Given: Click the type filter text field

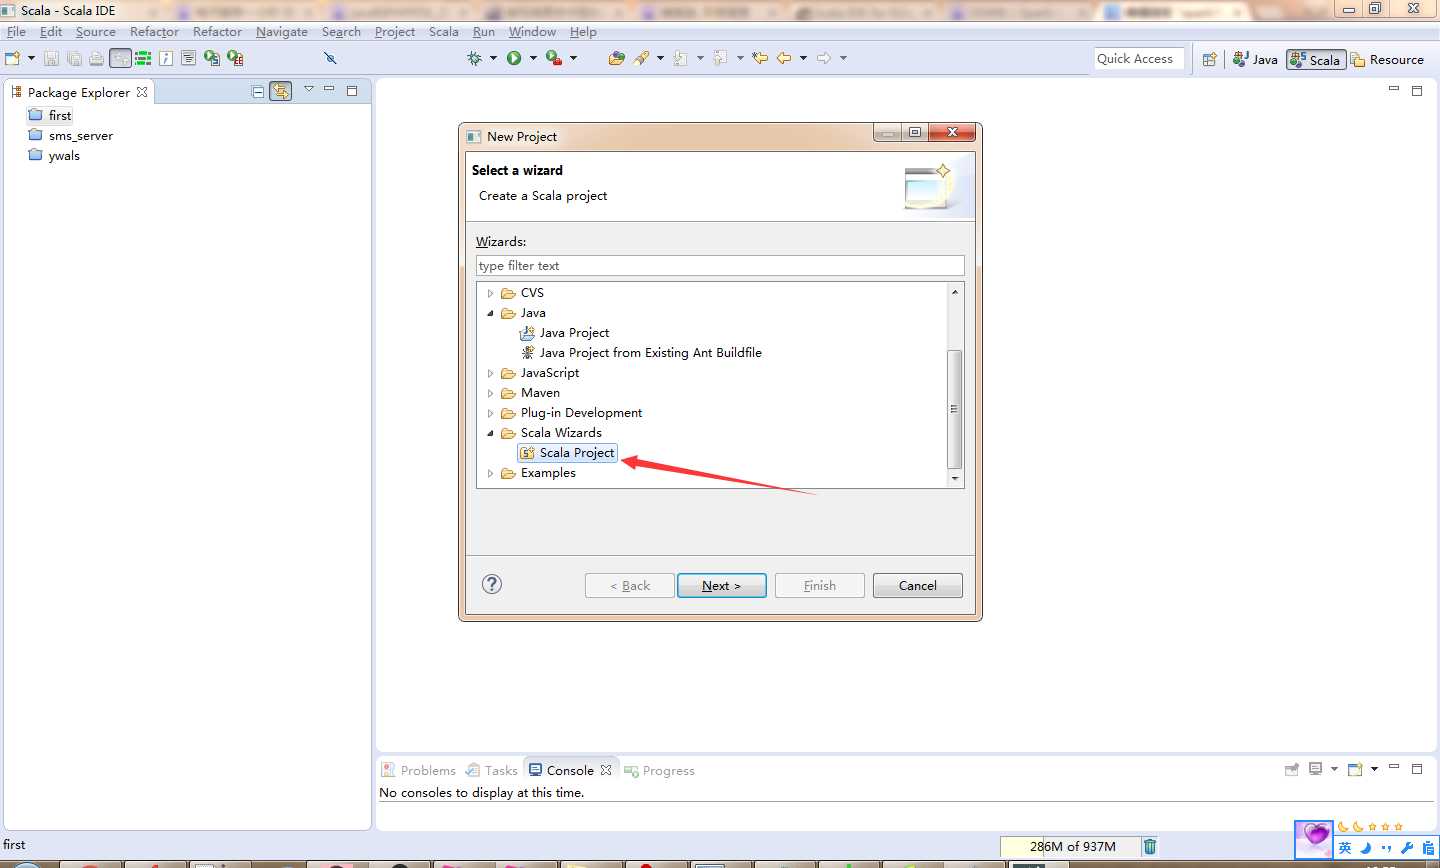Looking at the screenshot, I should coord(720,265).
